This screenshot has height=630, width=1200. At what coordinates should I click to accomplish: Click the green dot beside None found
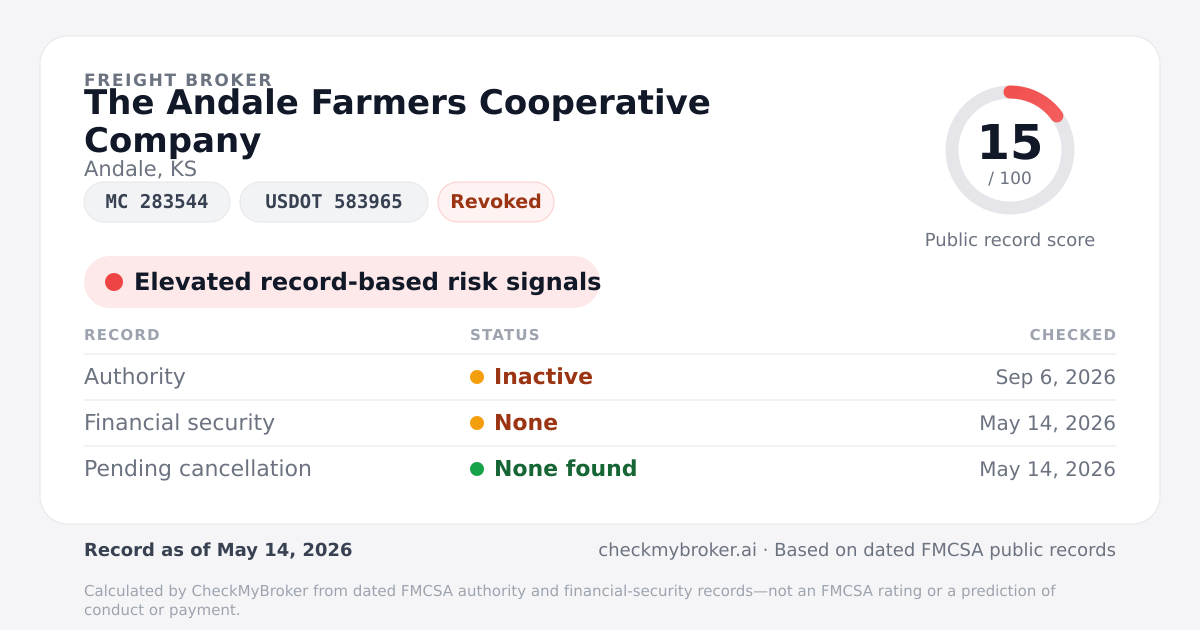[477, 469]
